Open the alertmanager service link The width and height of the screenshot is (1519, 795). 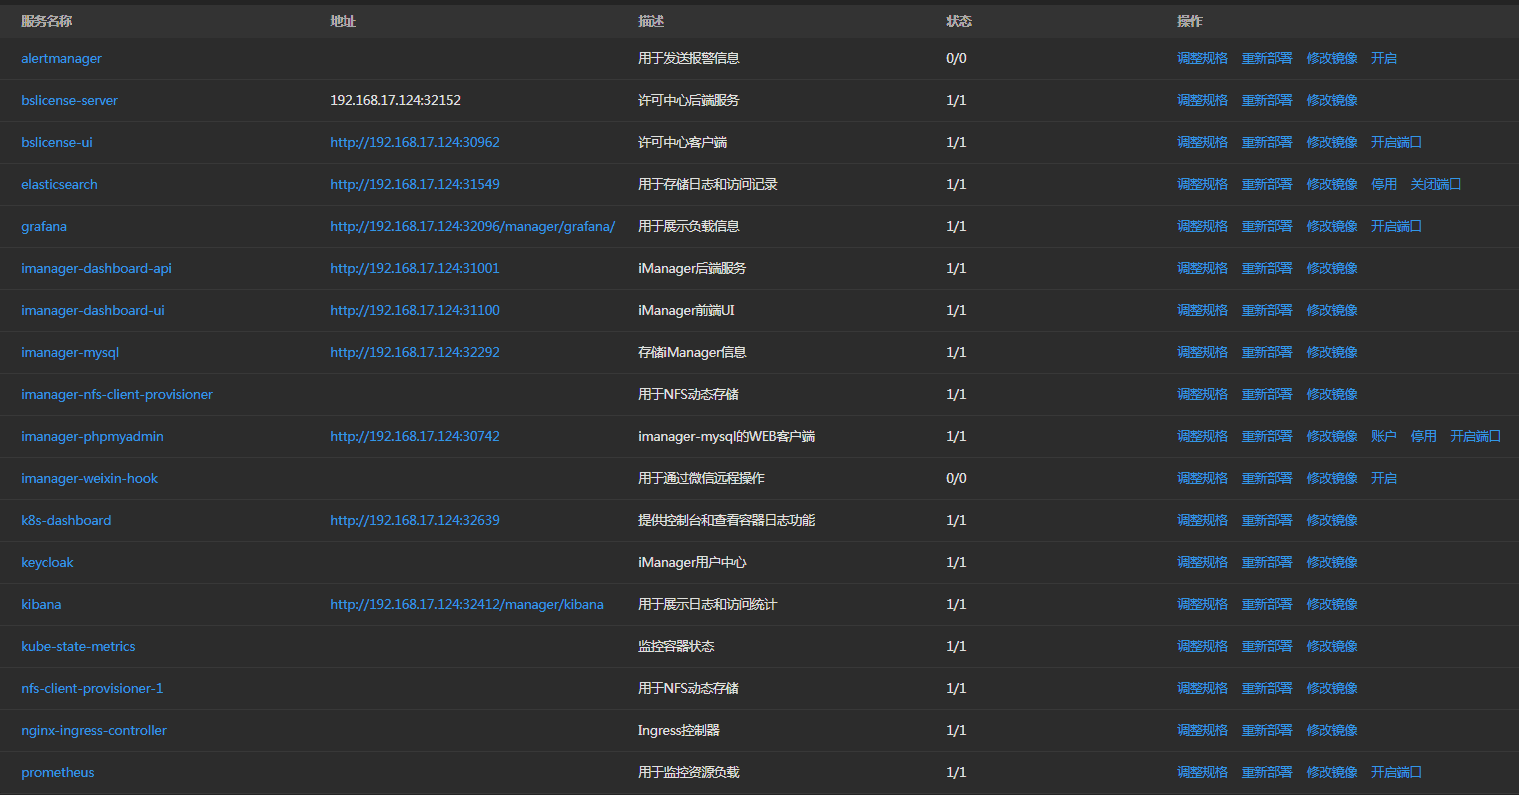(61, 59)
